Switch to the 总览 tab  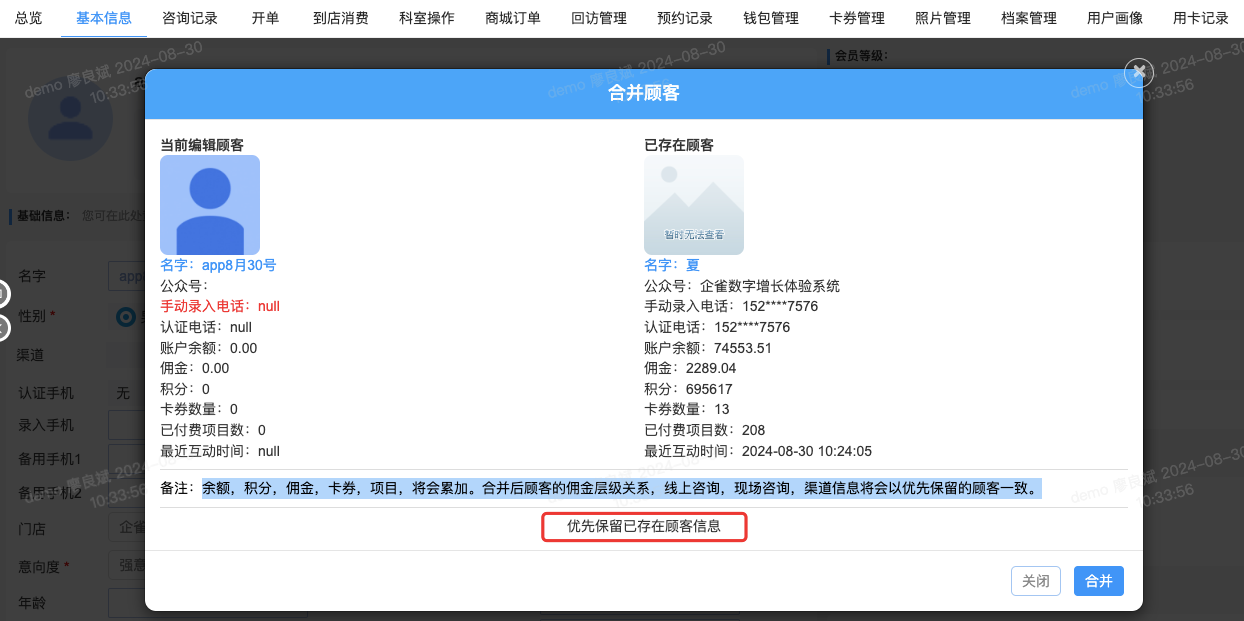[x=29, y=18]
